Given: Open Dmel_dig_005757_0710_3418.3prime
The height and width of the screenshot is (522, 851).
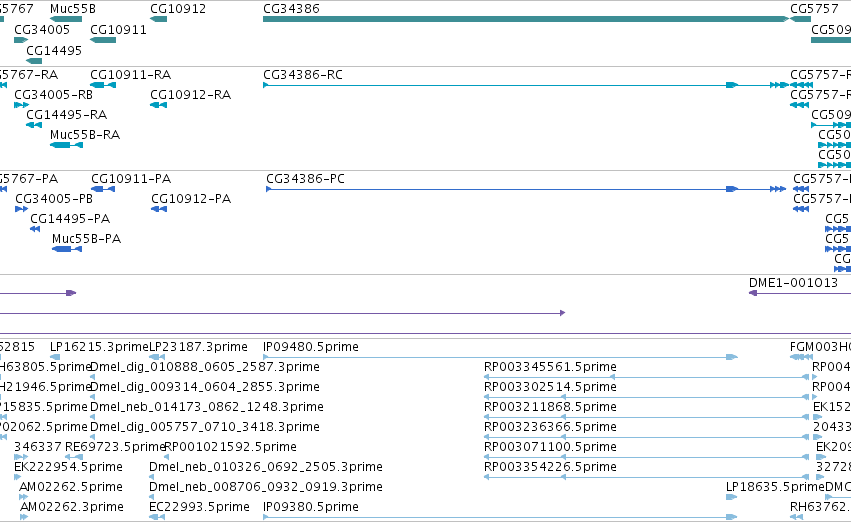Looking at the screenshot, I should 205,428.
